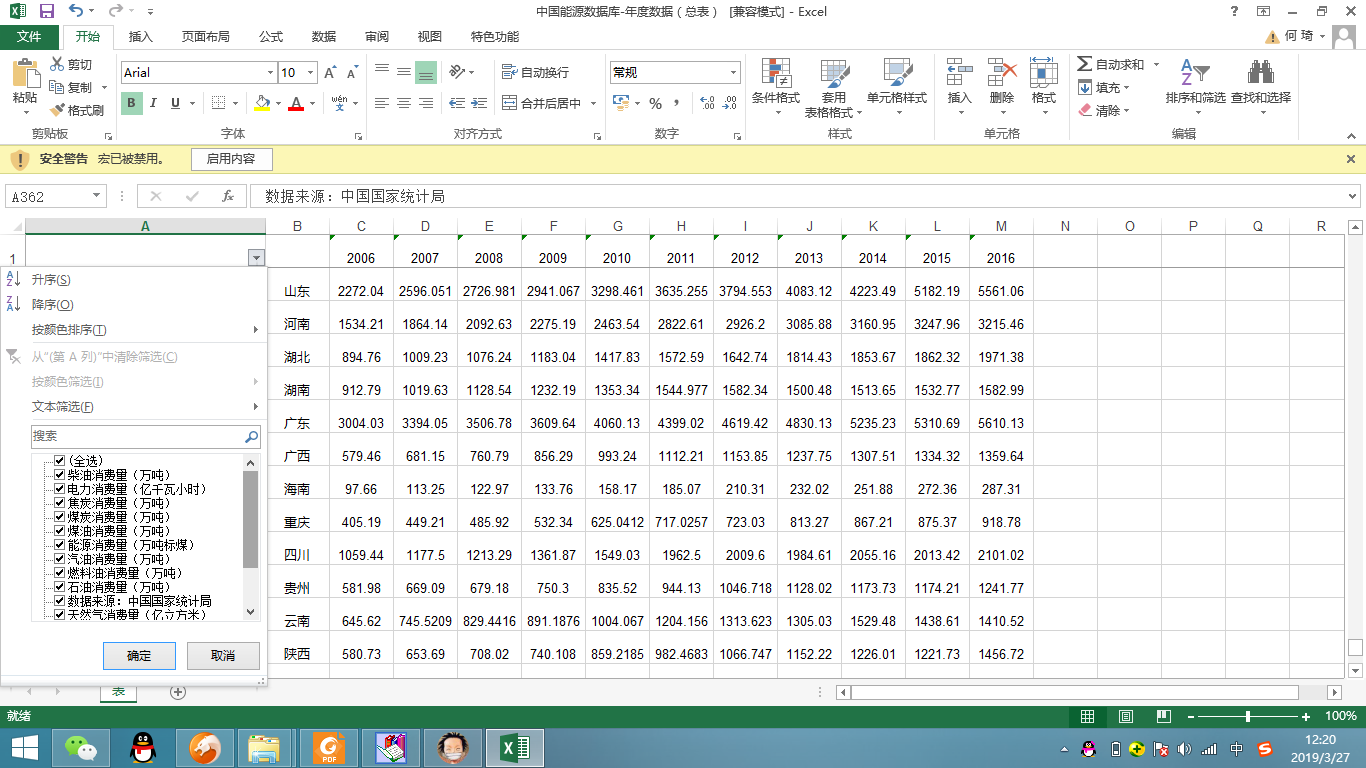Image resolution: width=1366 pixels, height=768 pixels.
Task: Click the 取消 button in filter panel
Action: (x=223, y=656)
